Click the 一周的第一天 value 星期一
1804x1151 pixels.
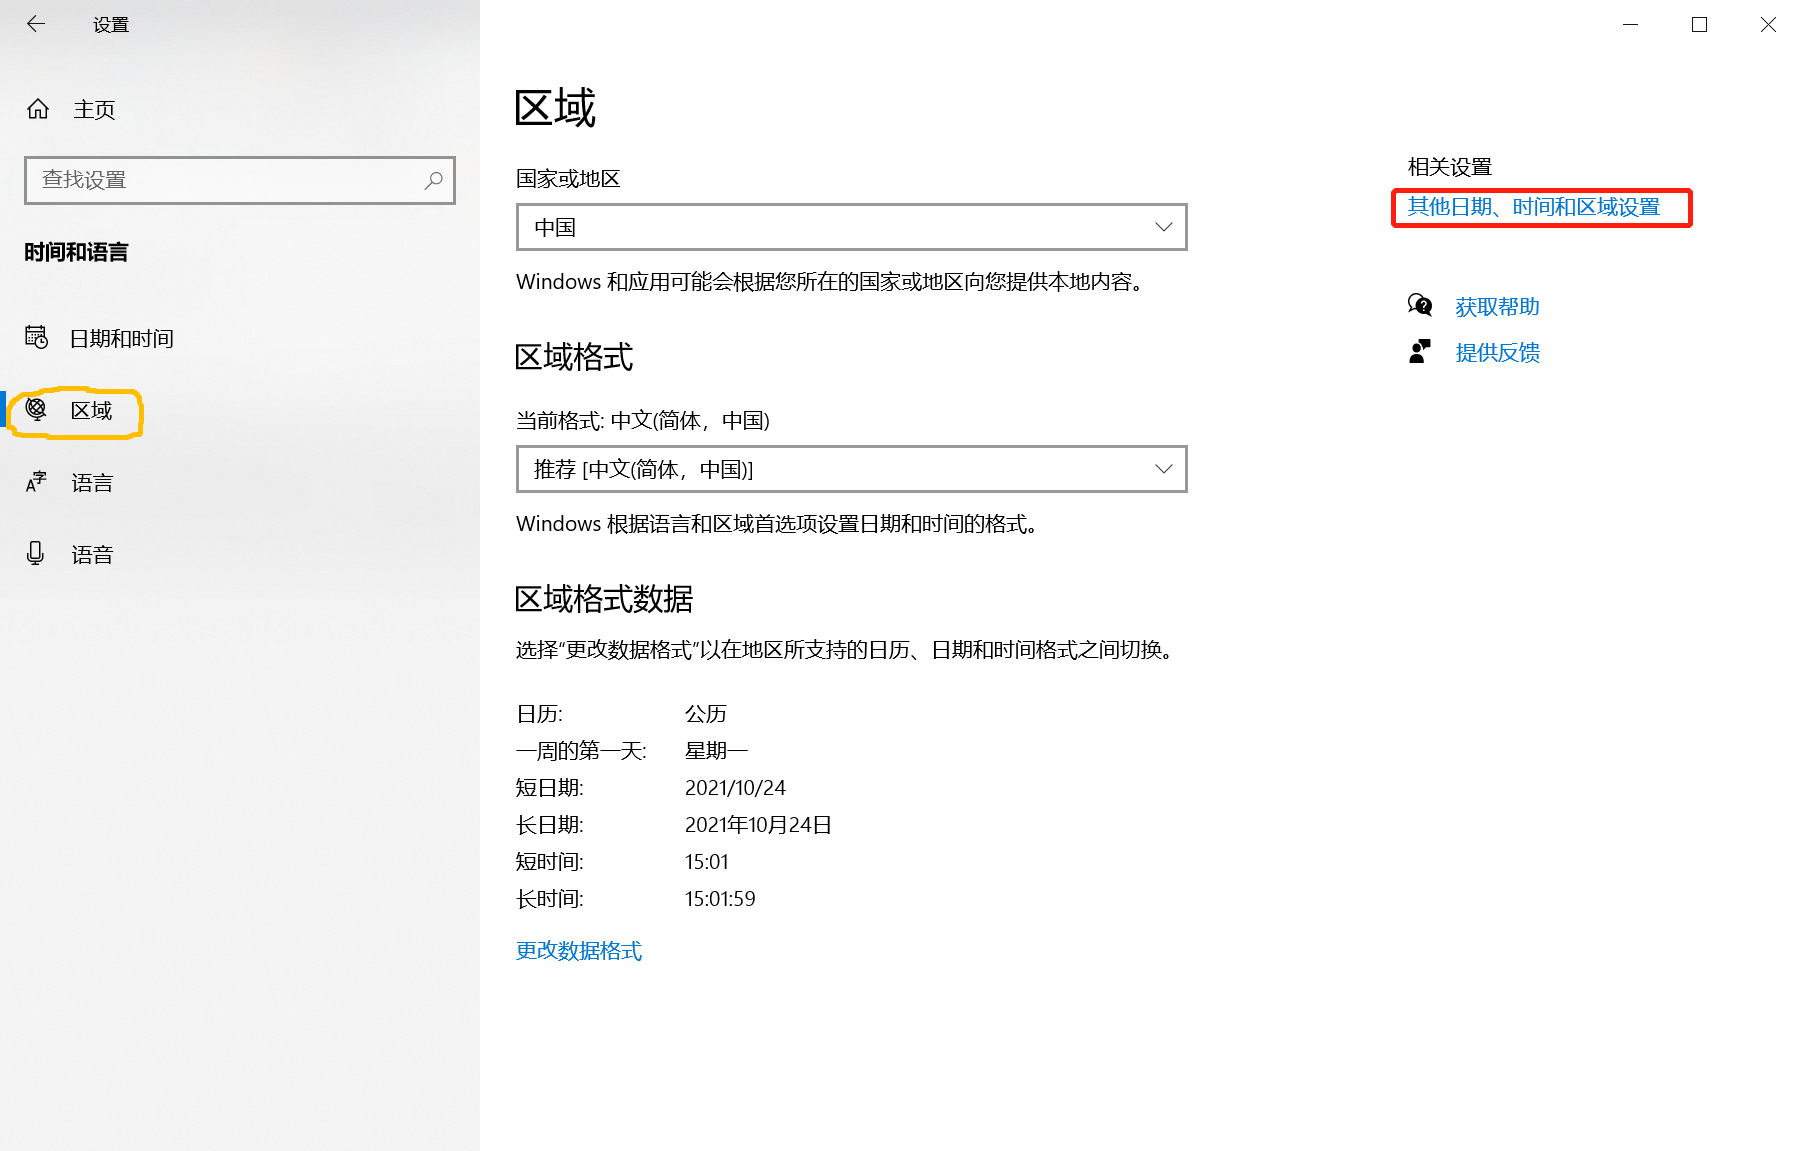716,751
